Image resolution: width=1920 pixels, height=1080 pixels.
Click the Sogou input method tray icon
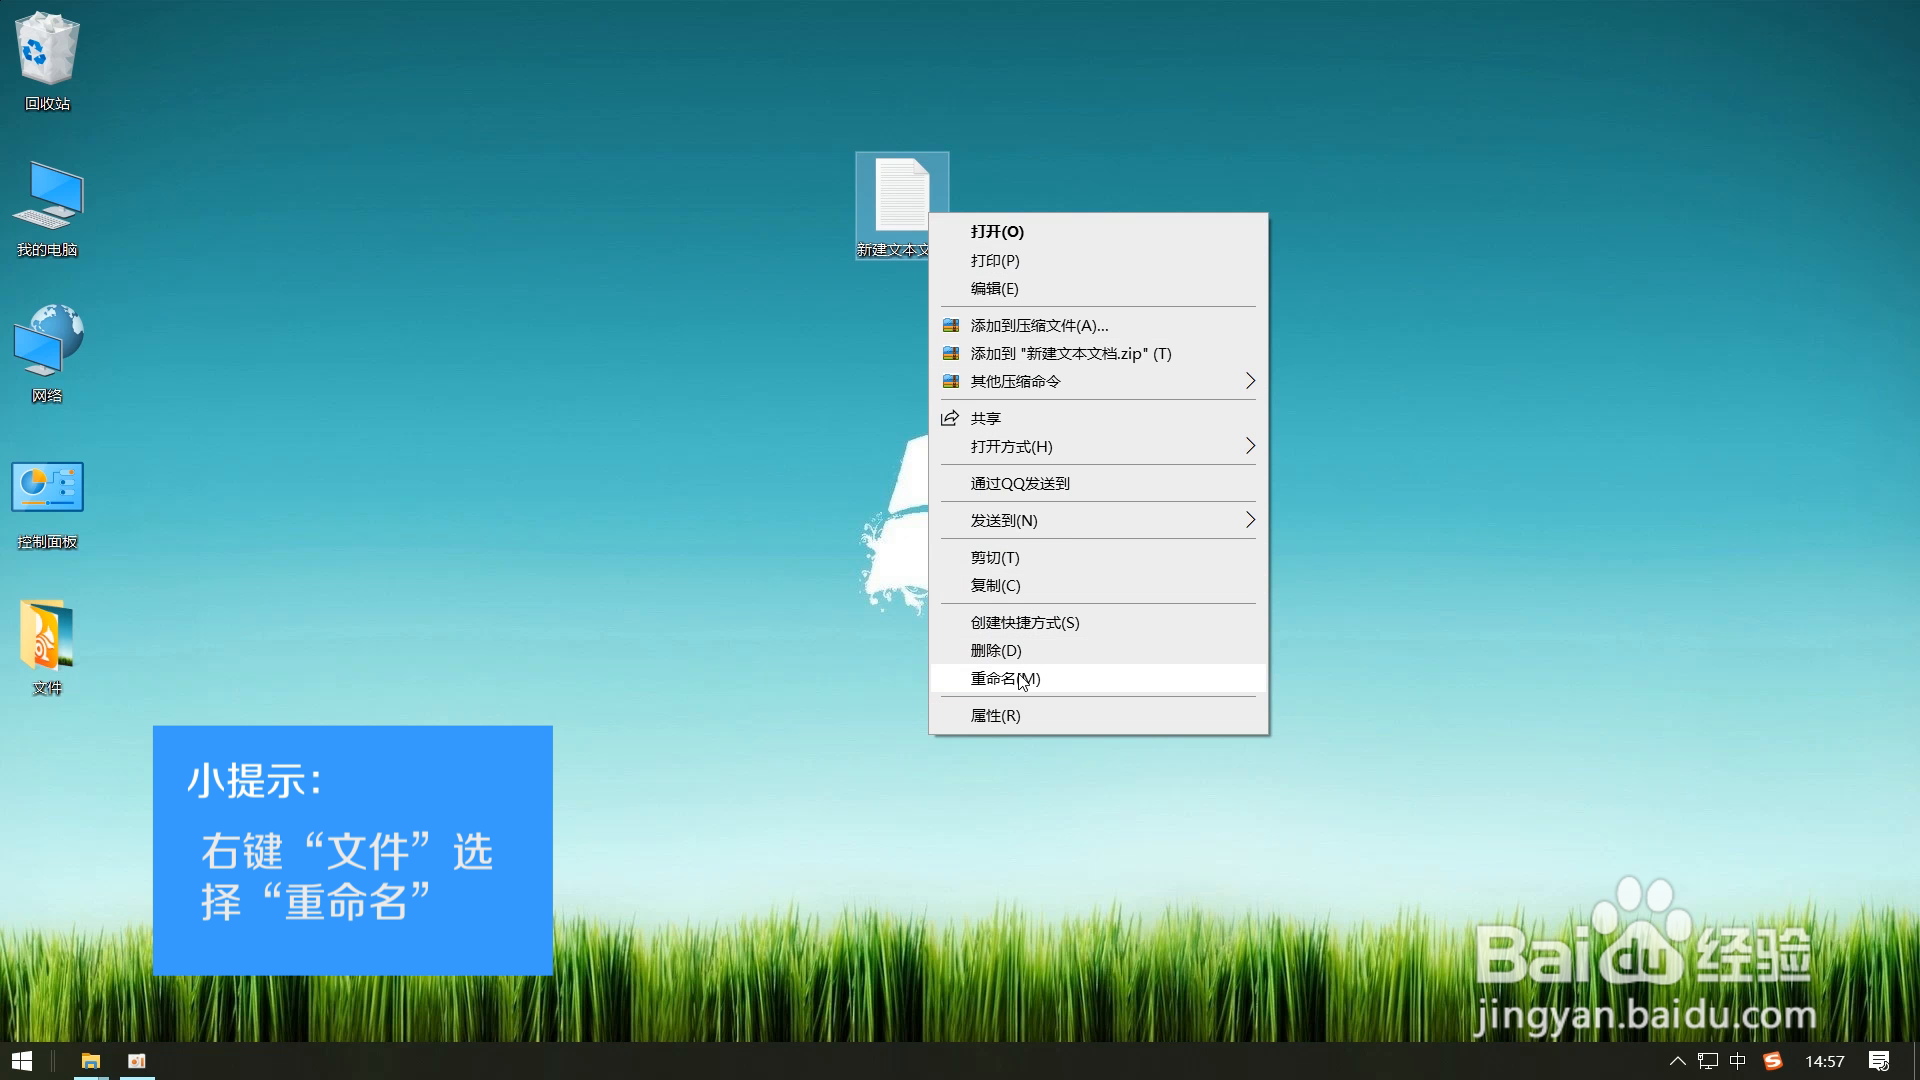(1772, 1061)
